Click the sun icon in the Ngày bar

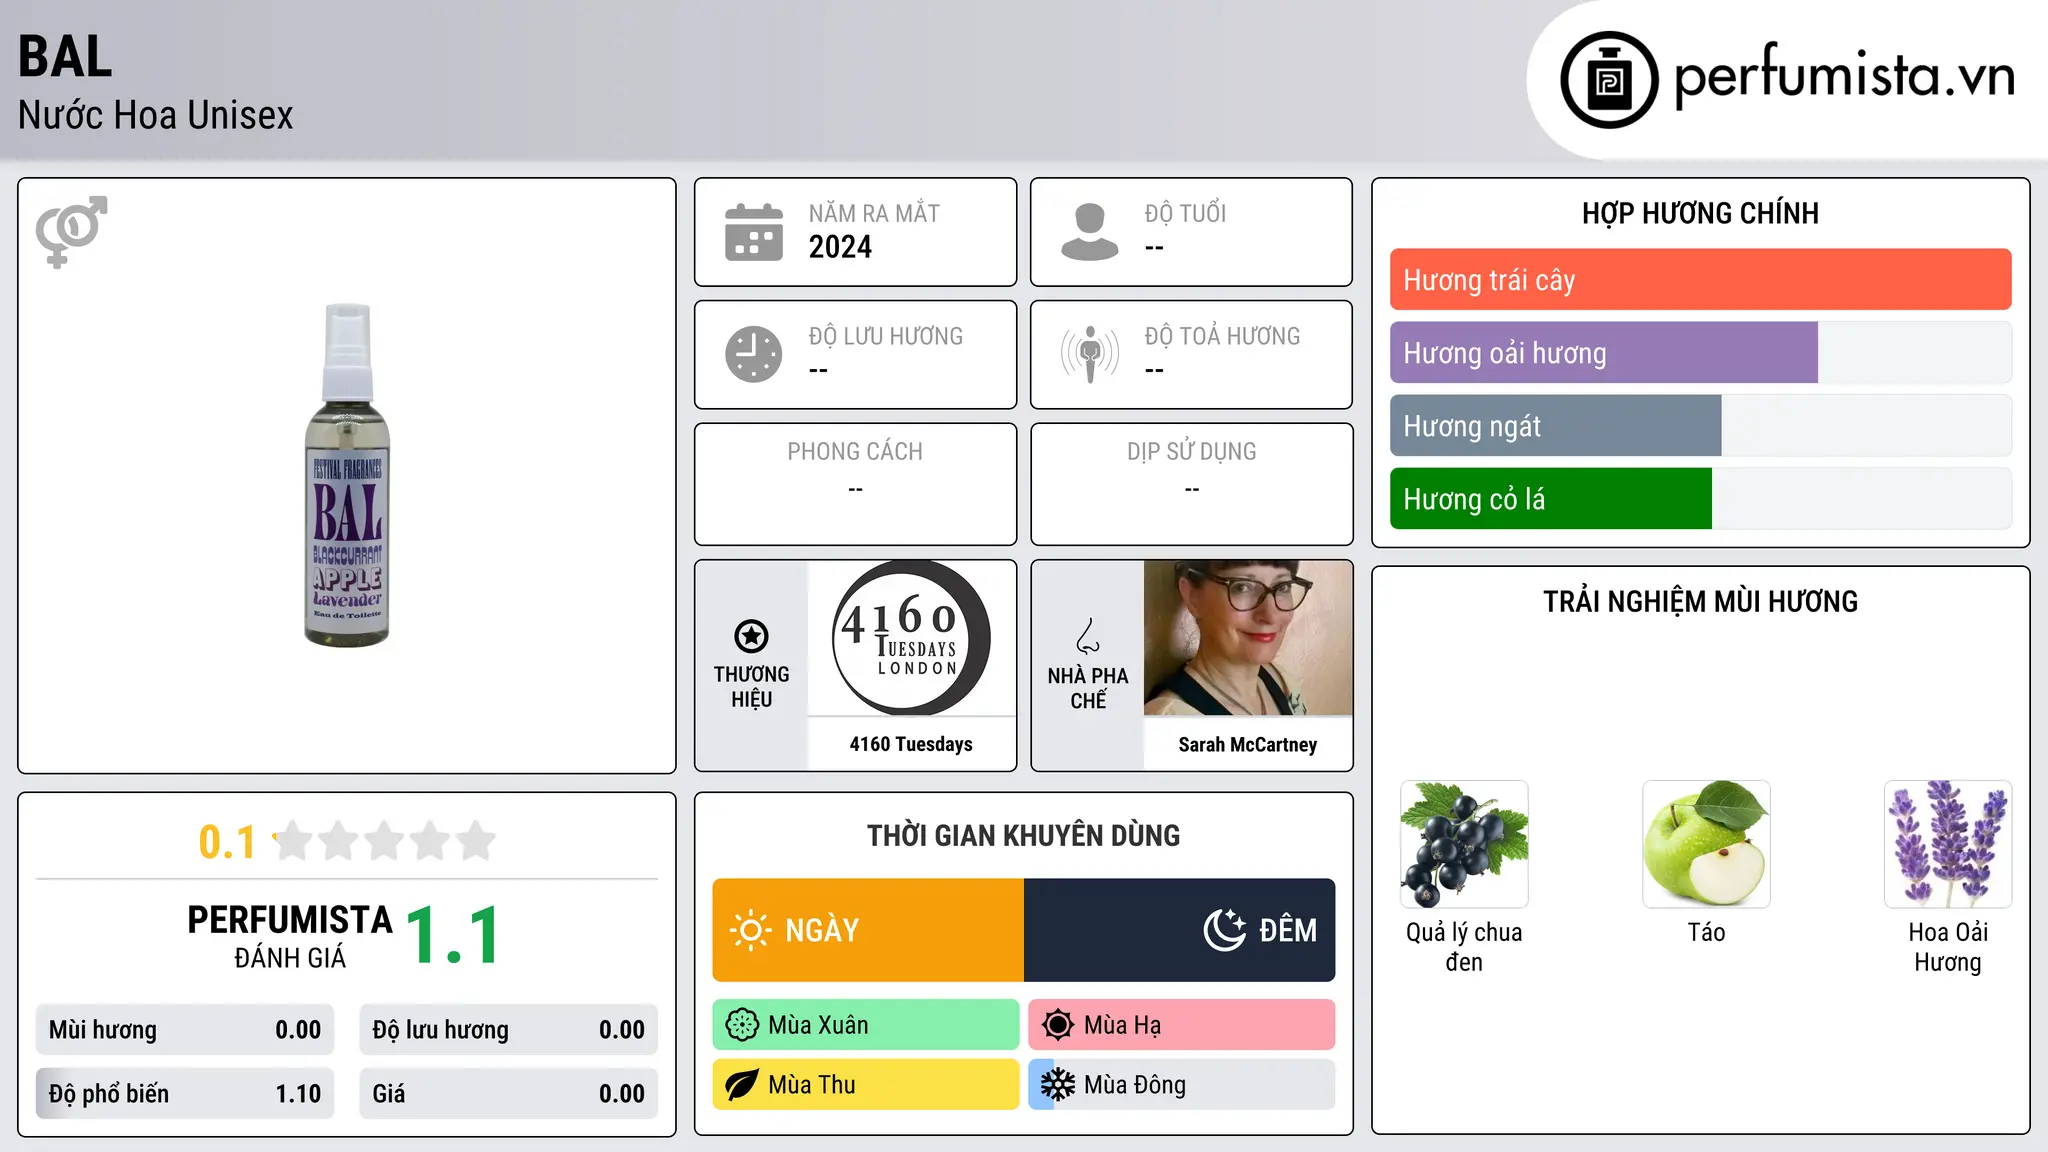(x=751, y=930)
